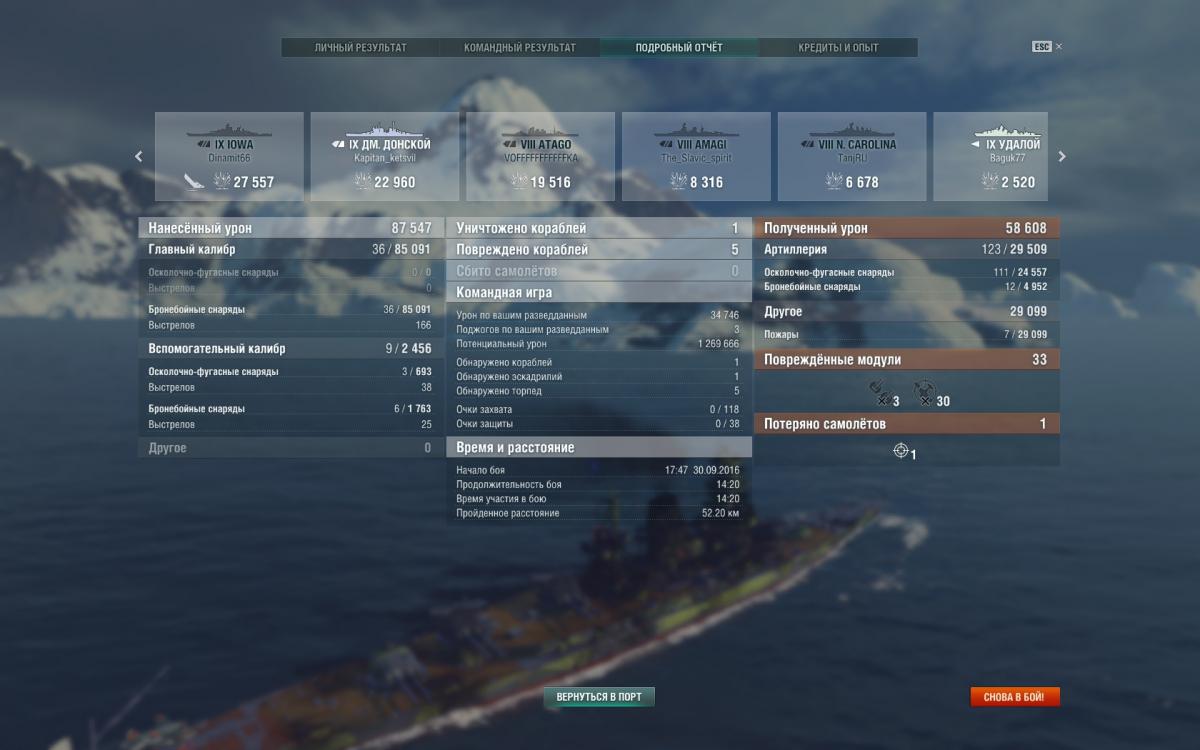This screenshot has height=750, width=1200.
Task: Select the N. Carolina ship card
Action: coord(852,157)
